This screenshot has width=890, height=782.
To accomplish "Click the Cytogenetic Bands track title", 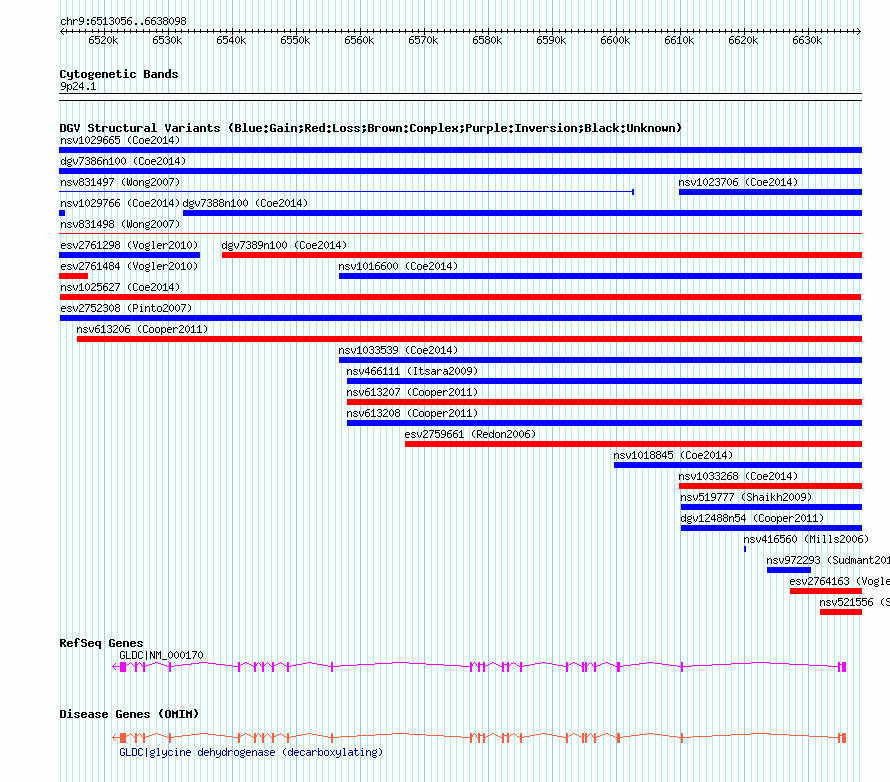I will coord(119,74).
